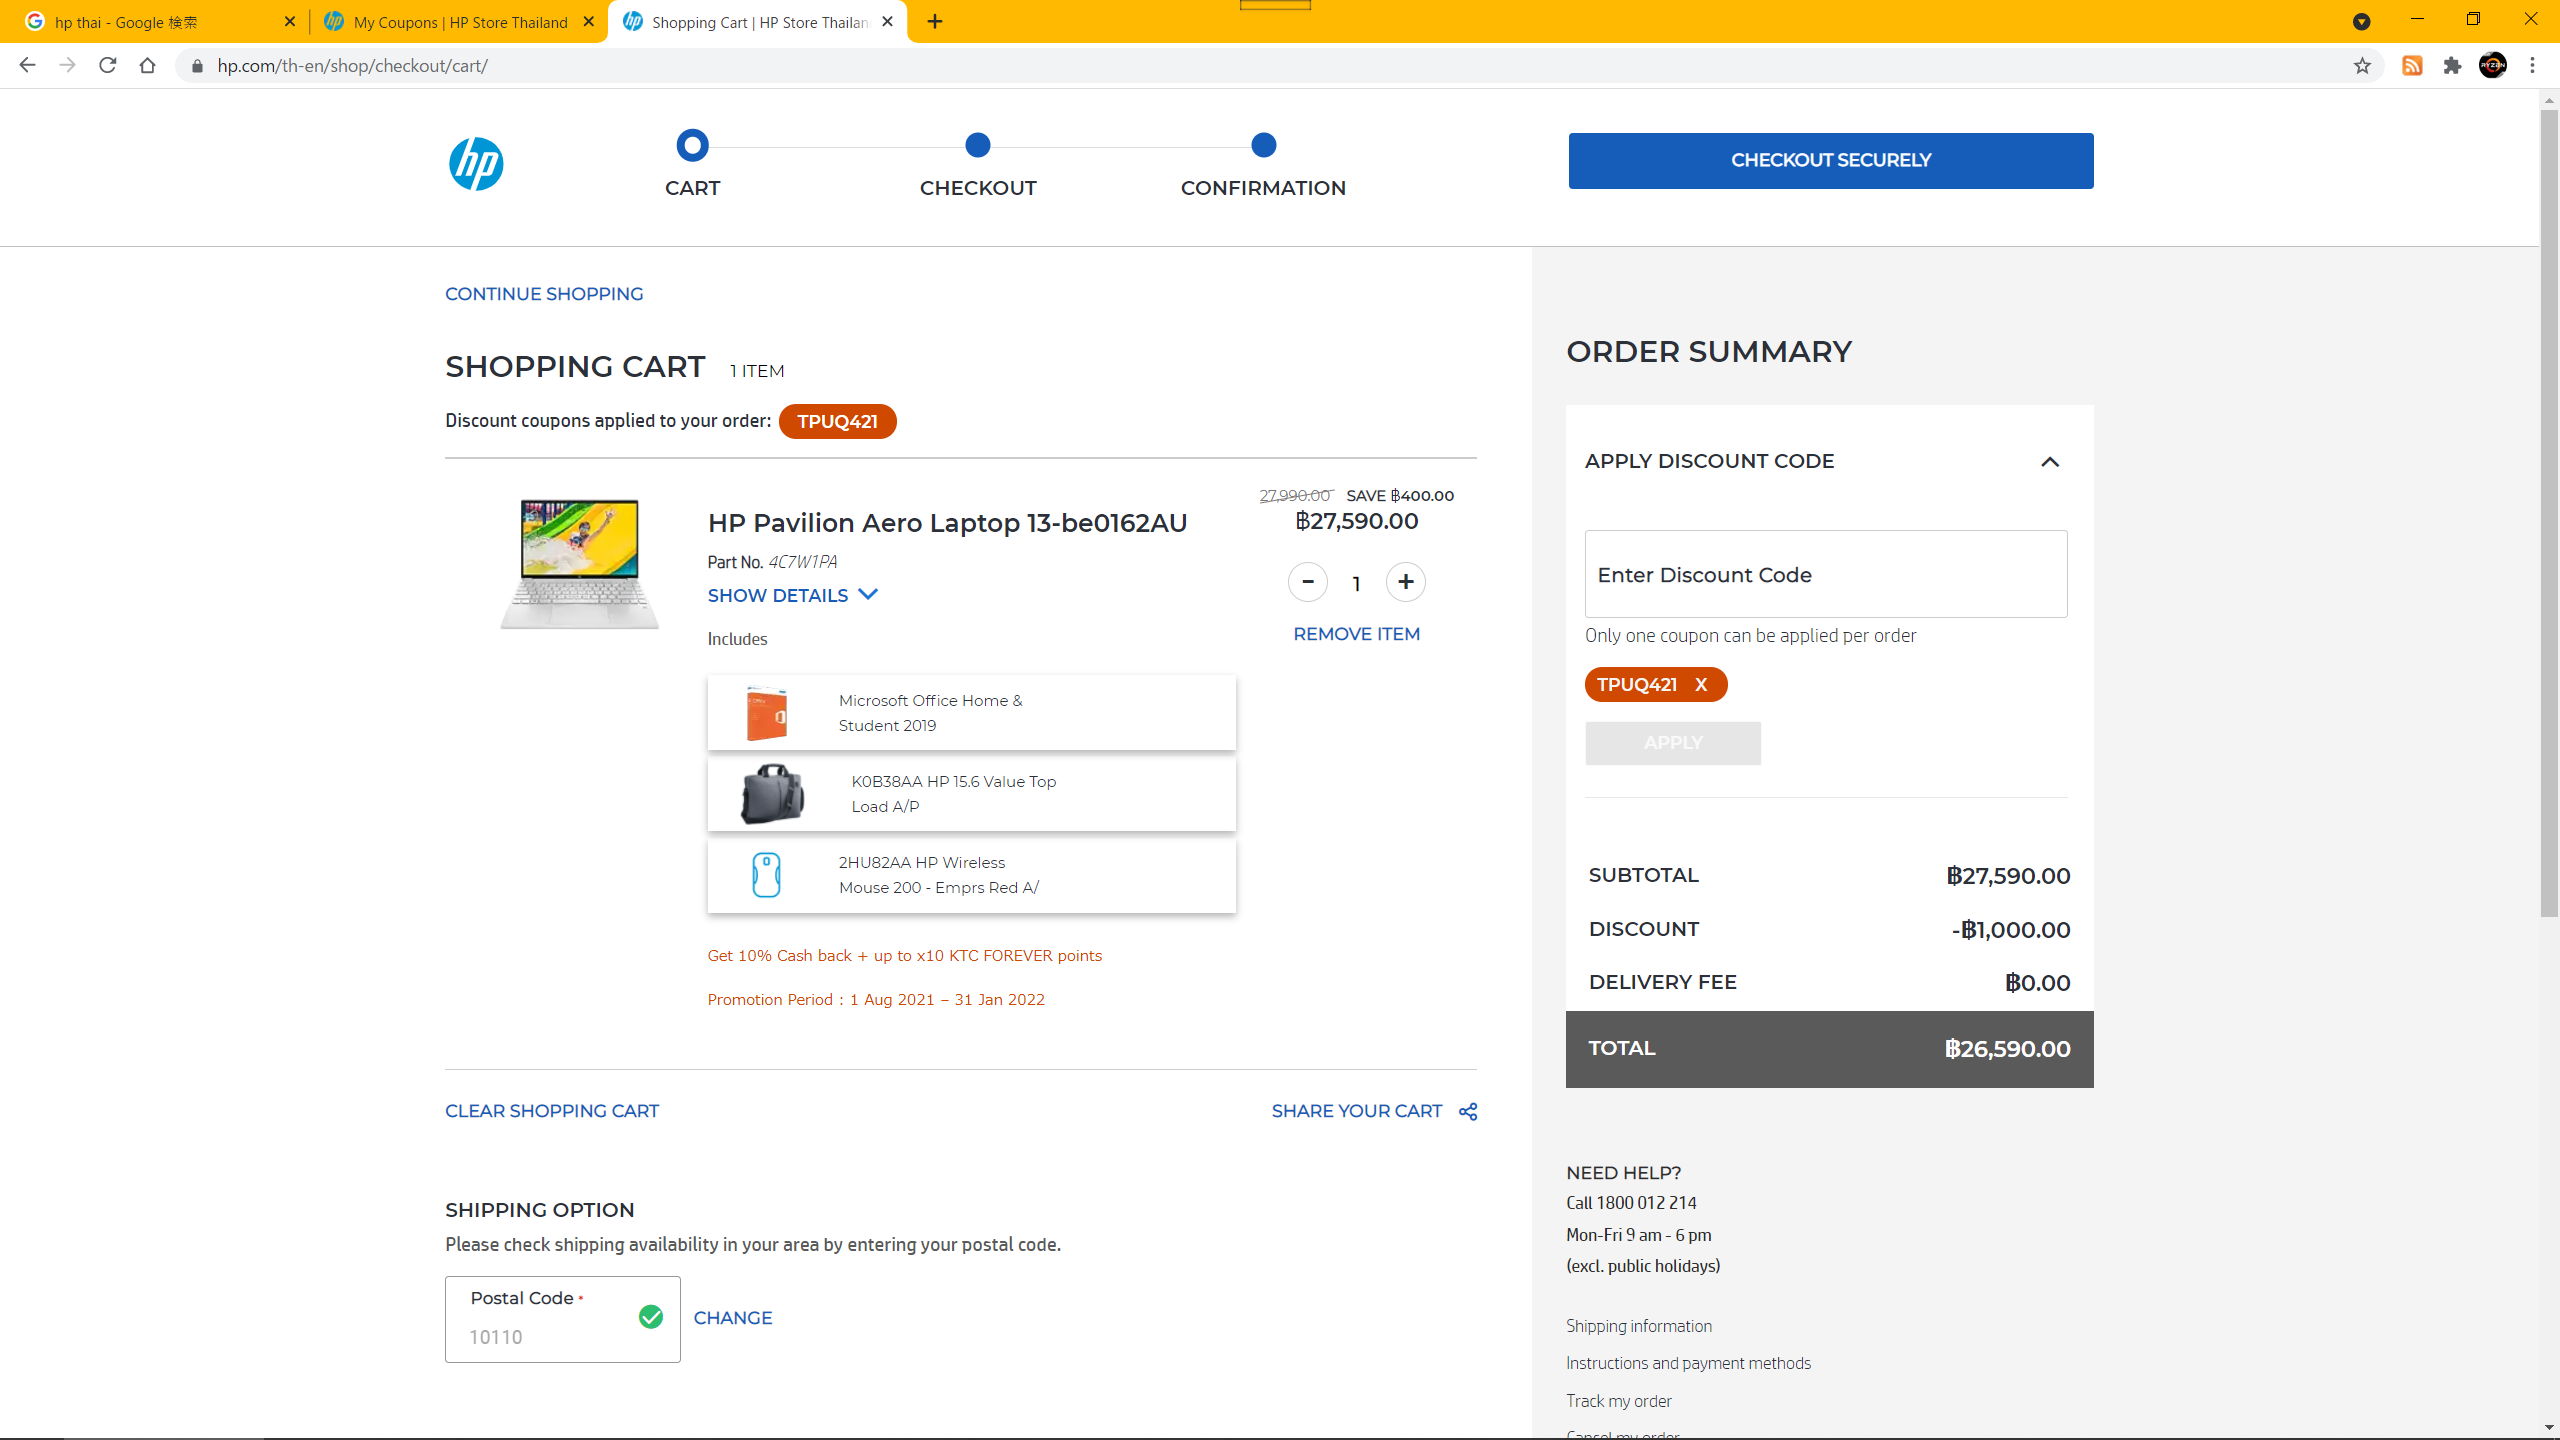The width and height of the screenshot is (2560, 1440).
Task: Click CHANGE postal code link
Action: 733,1318
